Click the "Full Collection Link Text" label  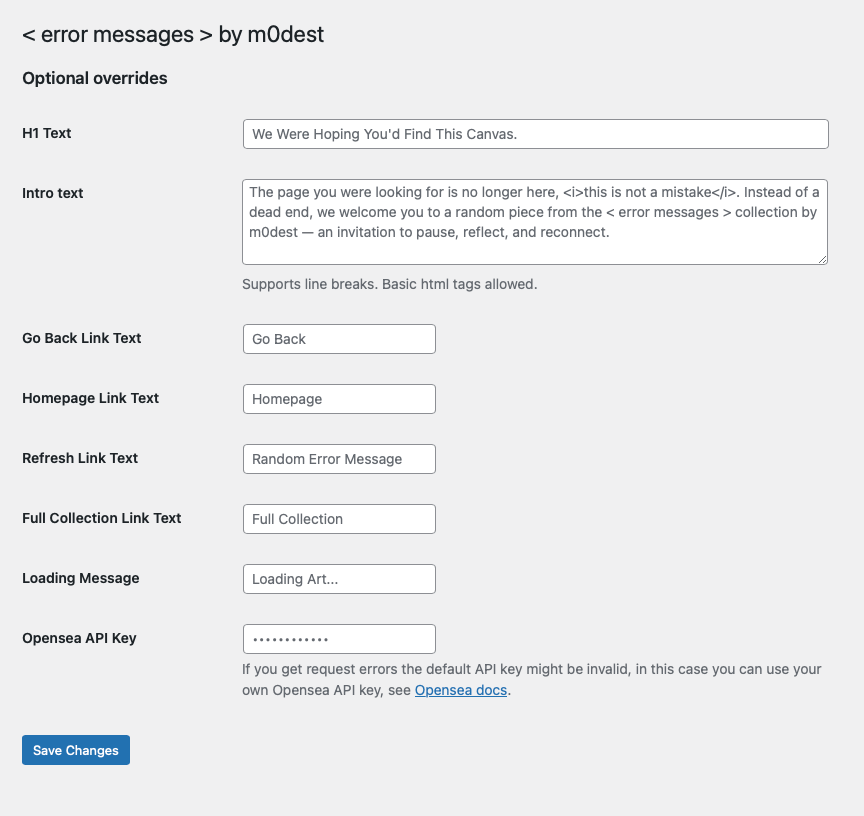point(102,518)
